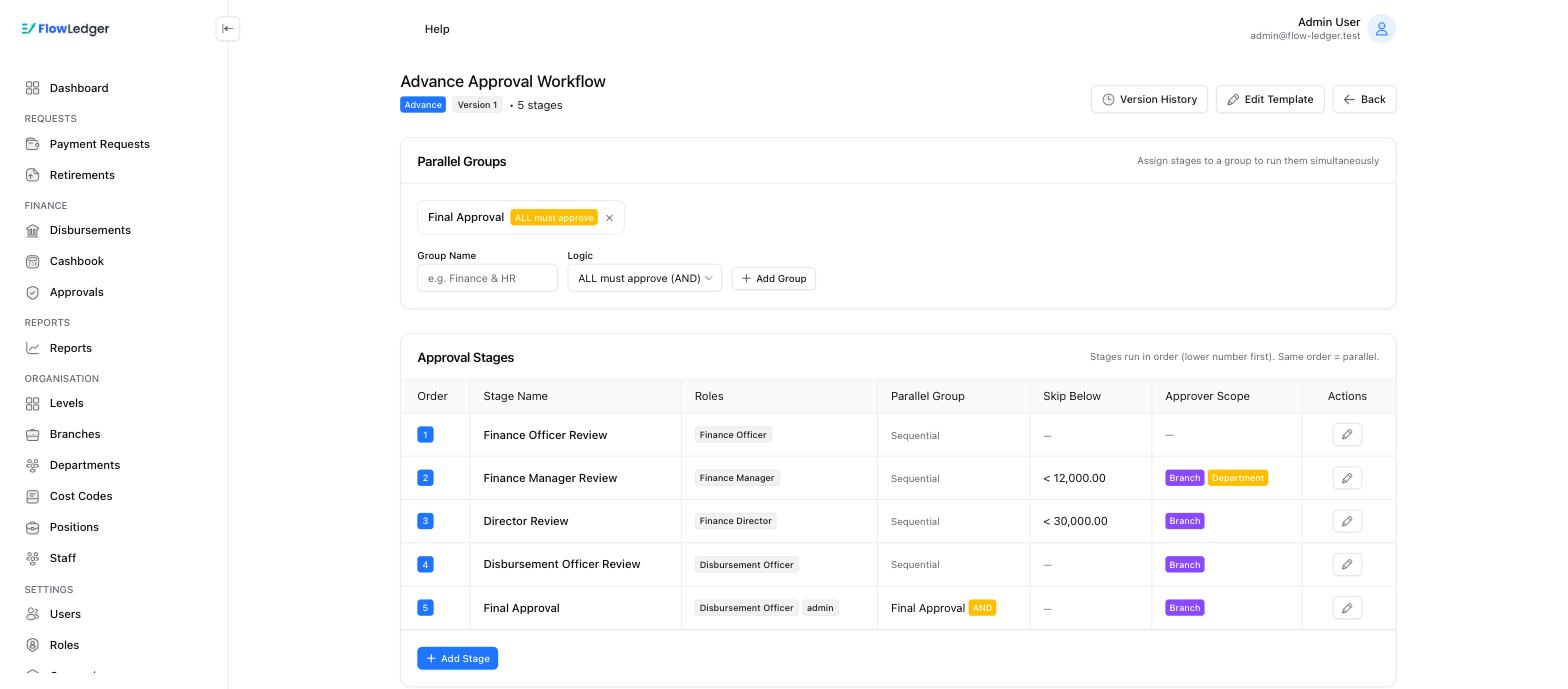Click the Payment Requests icon
Image resolution: width=1568 pixels, height=689 pixels.
coord(33,144)
